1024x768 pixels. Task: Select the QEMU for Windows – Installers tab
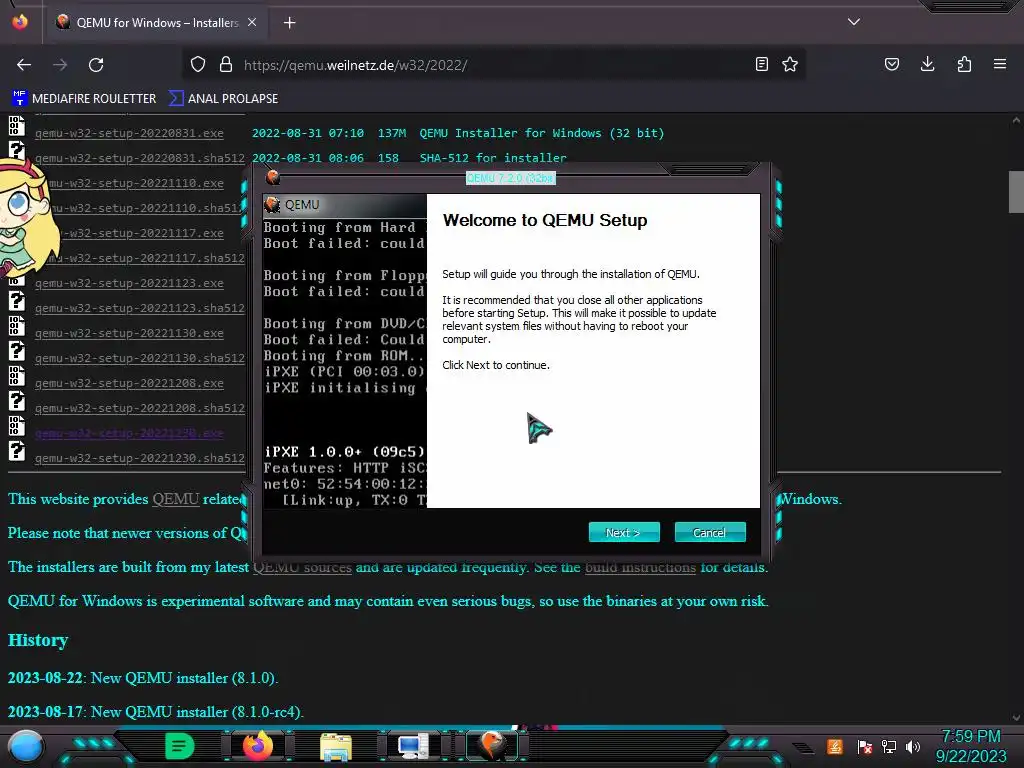157,22
